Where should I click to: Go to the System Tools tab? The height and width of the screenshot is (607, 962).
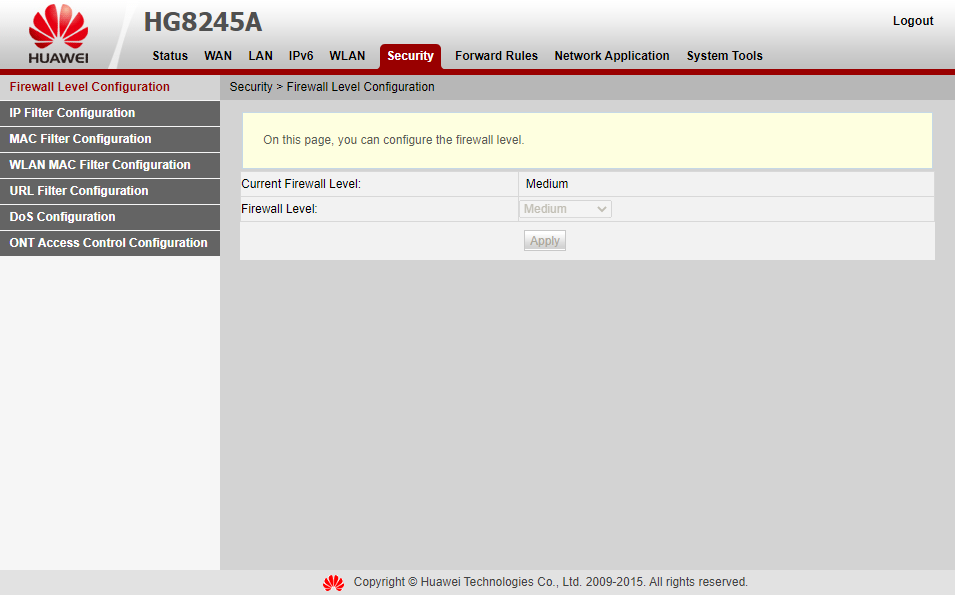coord(725,56)
